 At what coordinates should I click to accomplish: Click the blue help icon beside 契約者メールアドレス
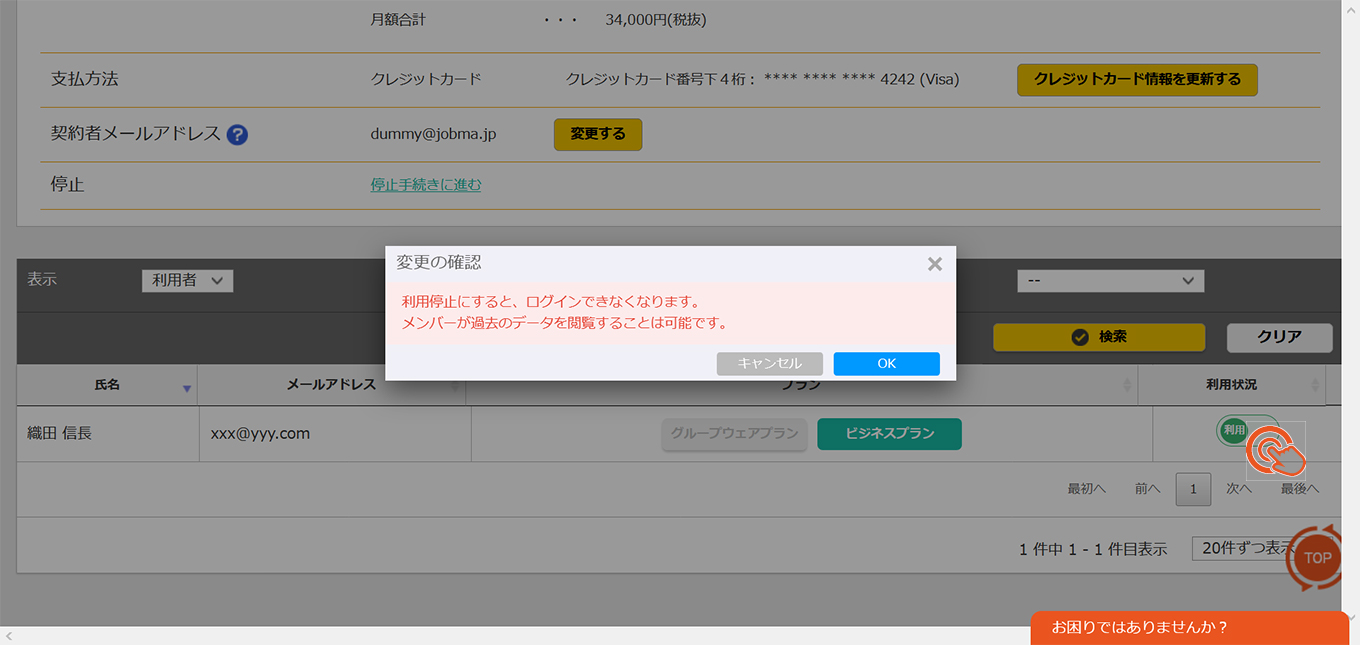(x=237, y=134)
